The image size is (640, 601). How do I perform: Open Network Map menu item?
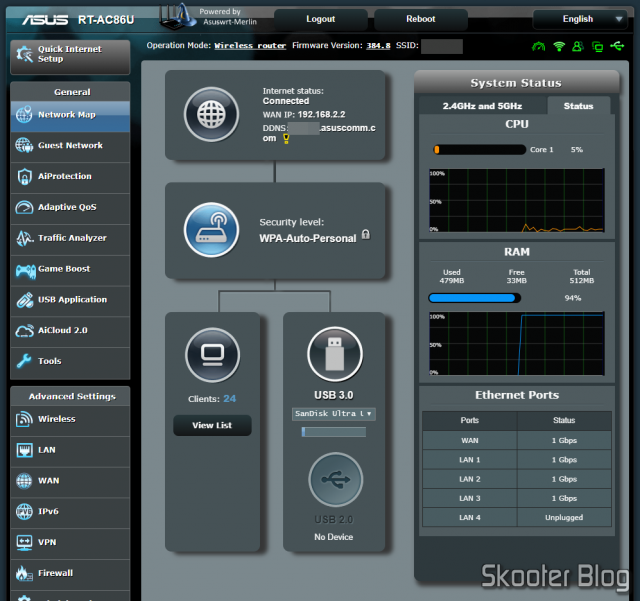[70, 115]
